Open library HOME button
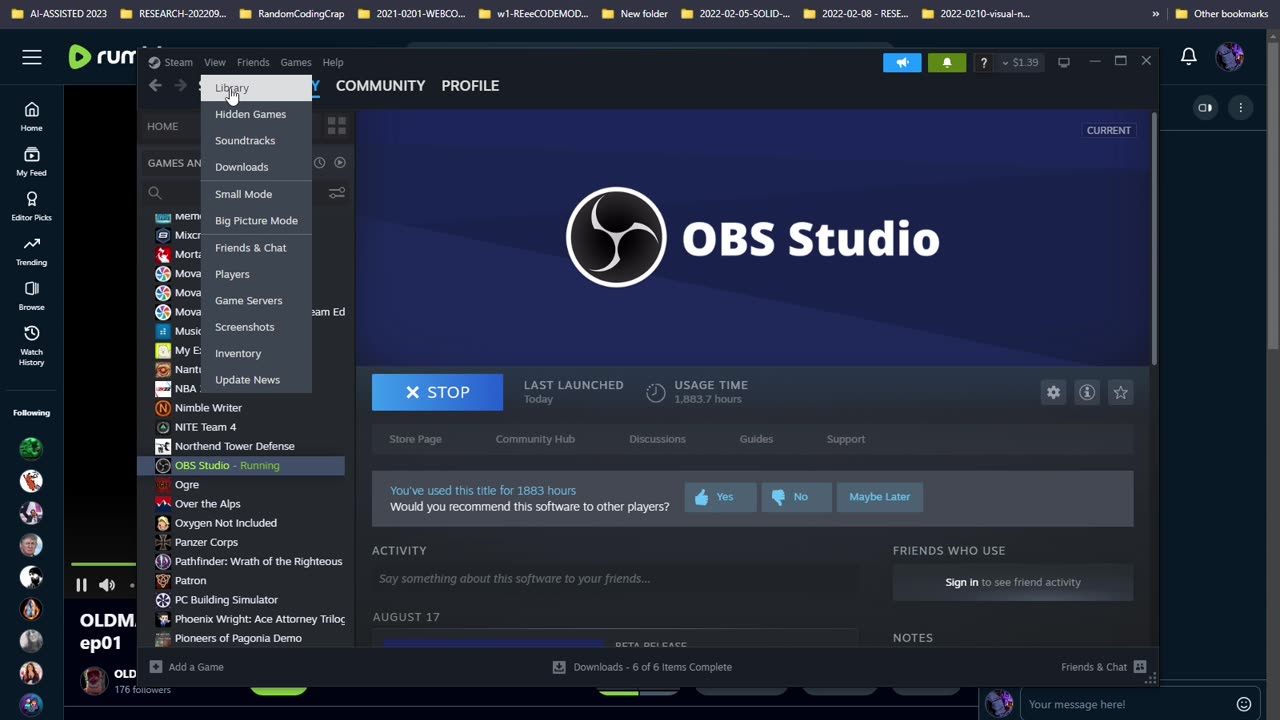 [163, 126]
